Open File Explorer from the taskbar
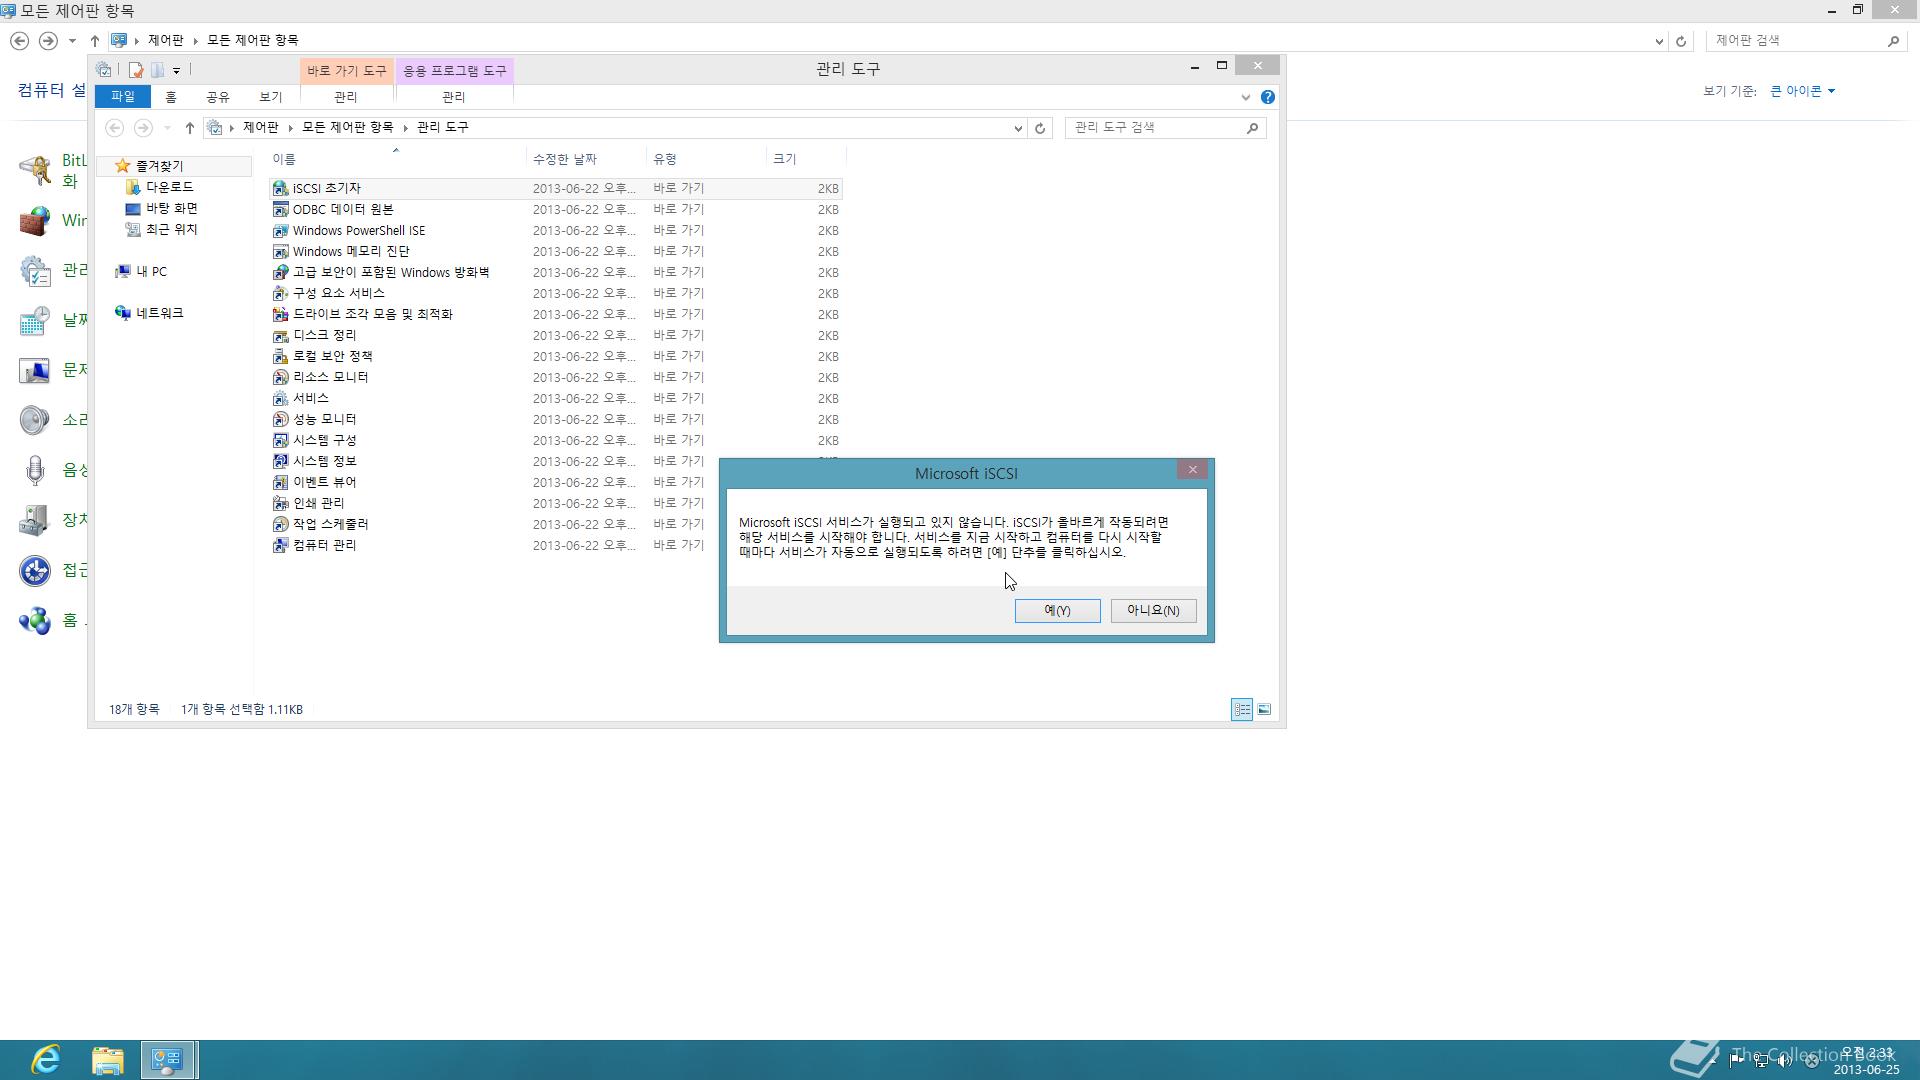Image resolution: width=1920 pixels, height=1080 pixels. (107, 1059)
